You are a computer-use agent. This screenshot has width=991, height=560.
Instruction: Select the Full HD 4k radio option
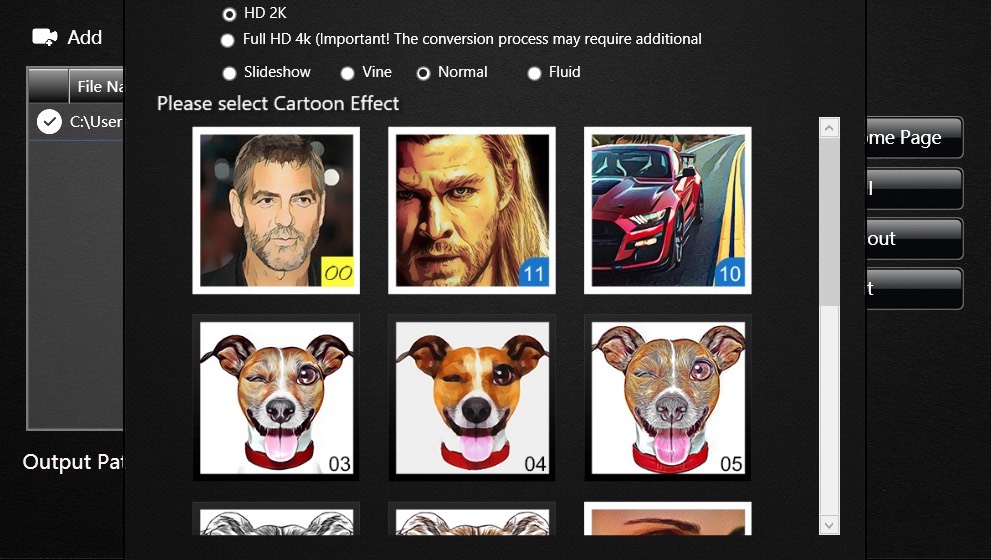pyautogui.click(x=228, y=40)
